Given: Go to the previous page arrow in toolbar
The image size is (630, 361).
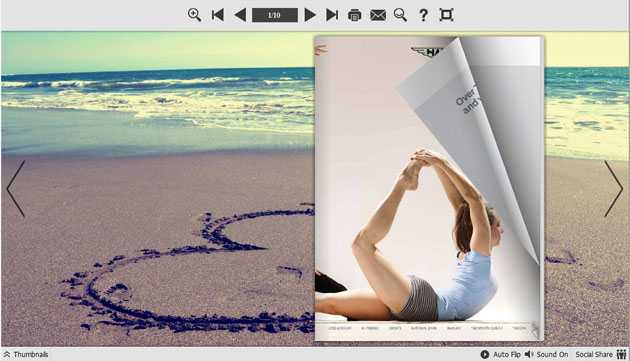Looking at the screenshot, I should click(x=240, y=15).
